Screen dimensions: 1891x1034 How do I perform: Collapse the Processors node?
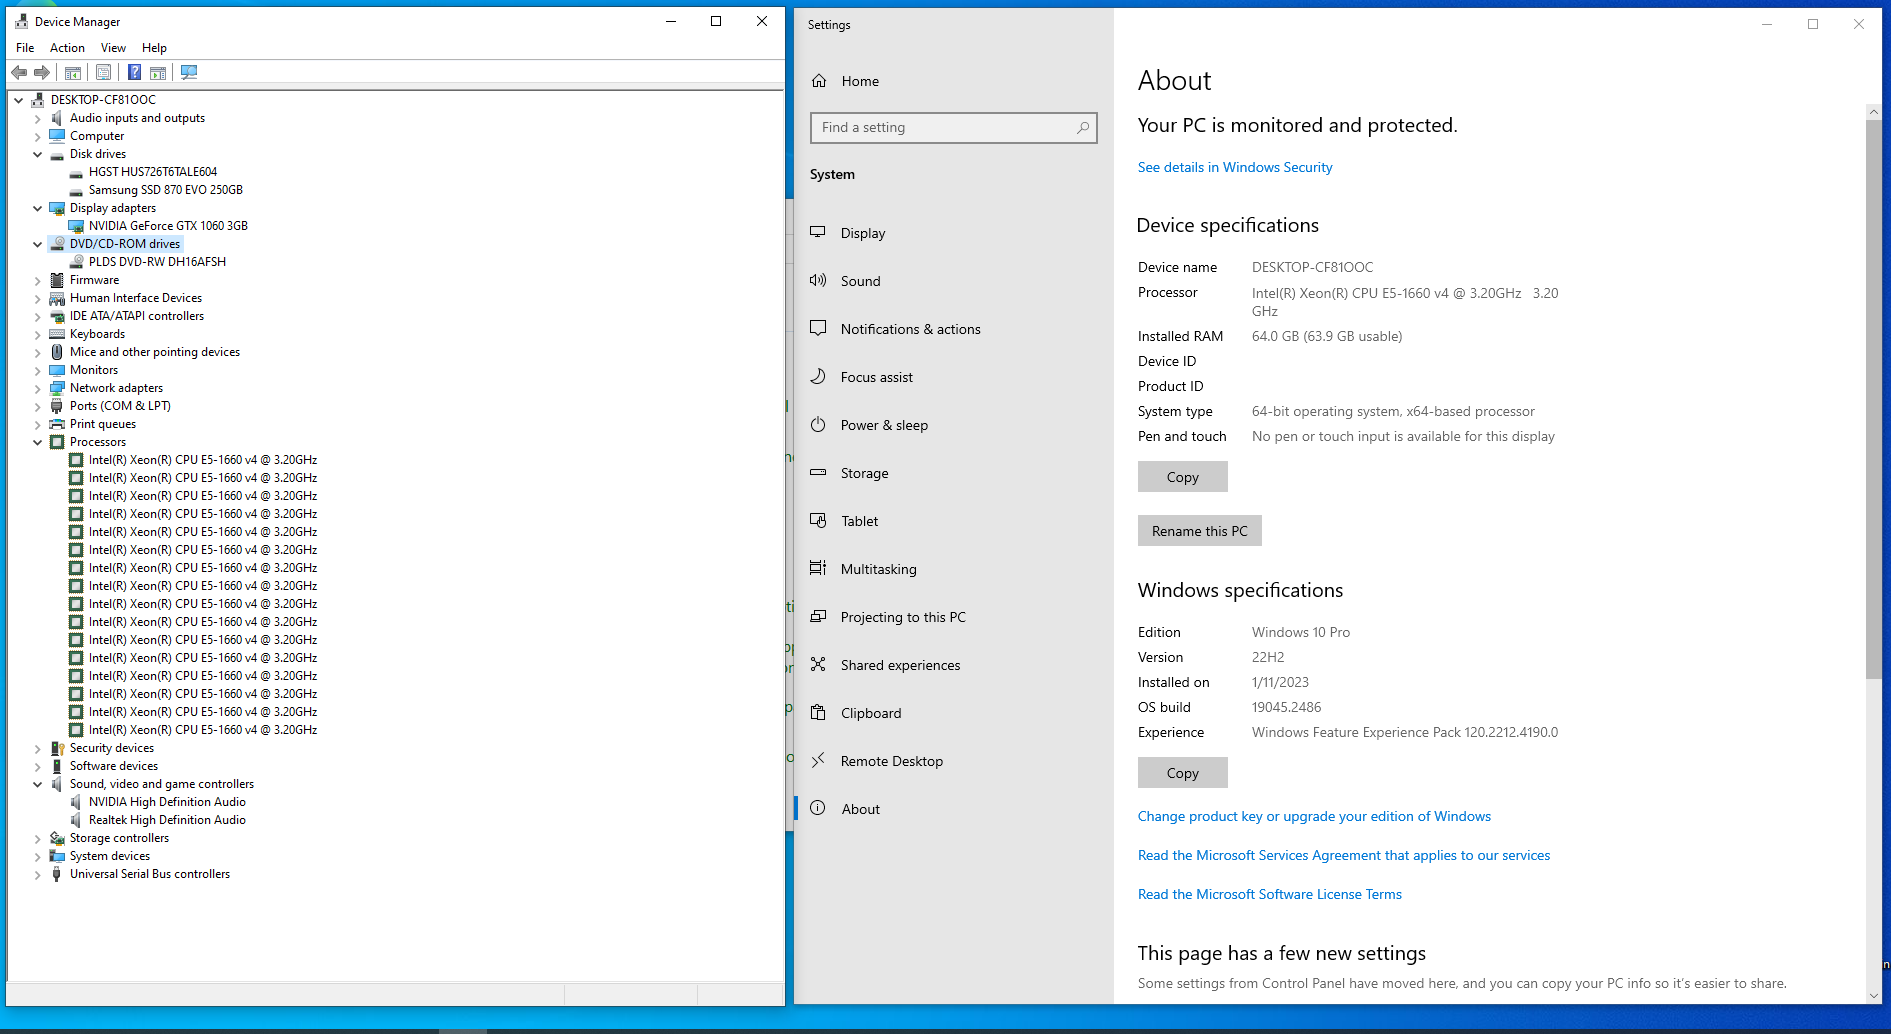point(38,442)
